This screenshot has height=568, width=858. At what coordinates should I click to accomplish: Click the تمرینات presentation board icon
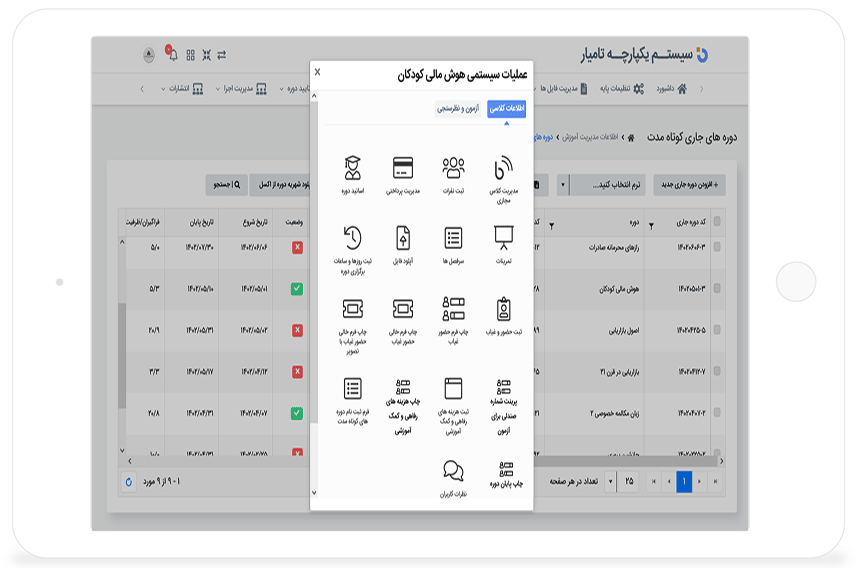pyautogui.click(x=504, y=238)
